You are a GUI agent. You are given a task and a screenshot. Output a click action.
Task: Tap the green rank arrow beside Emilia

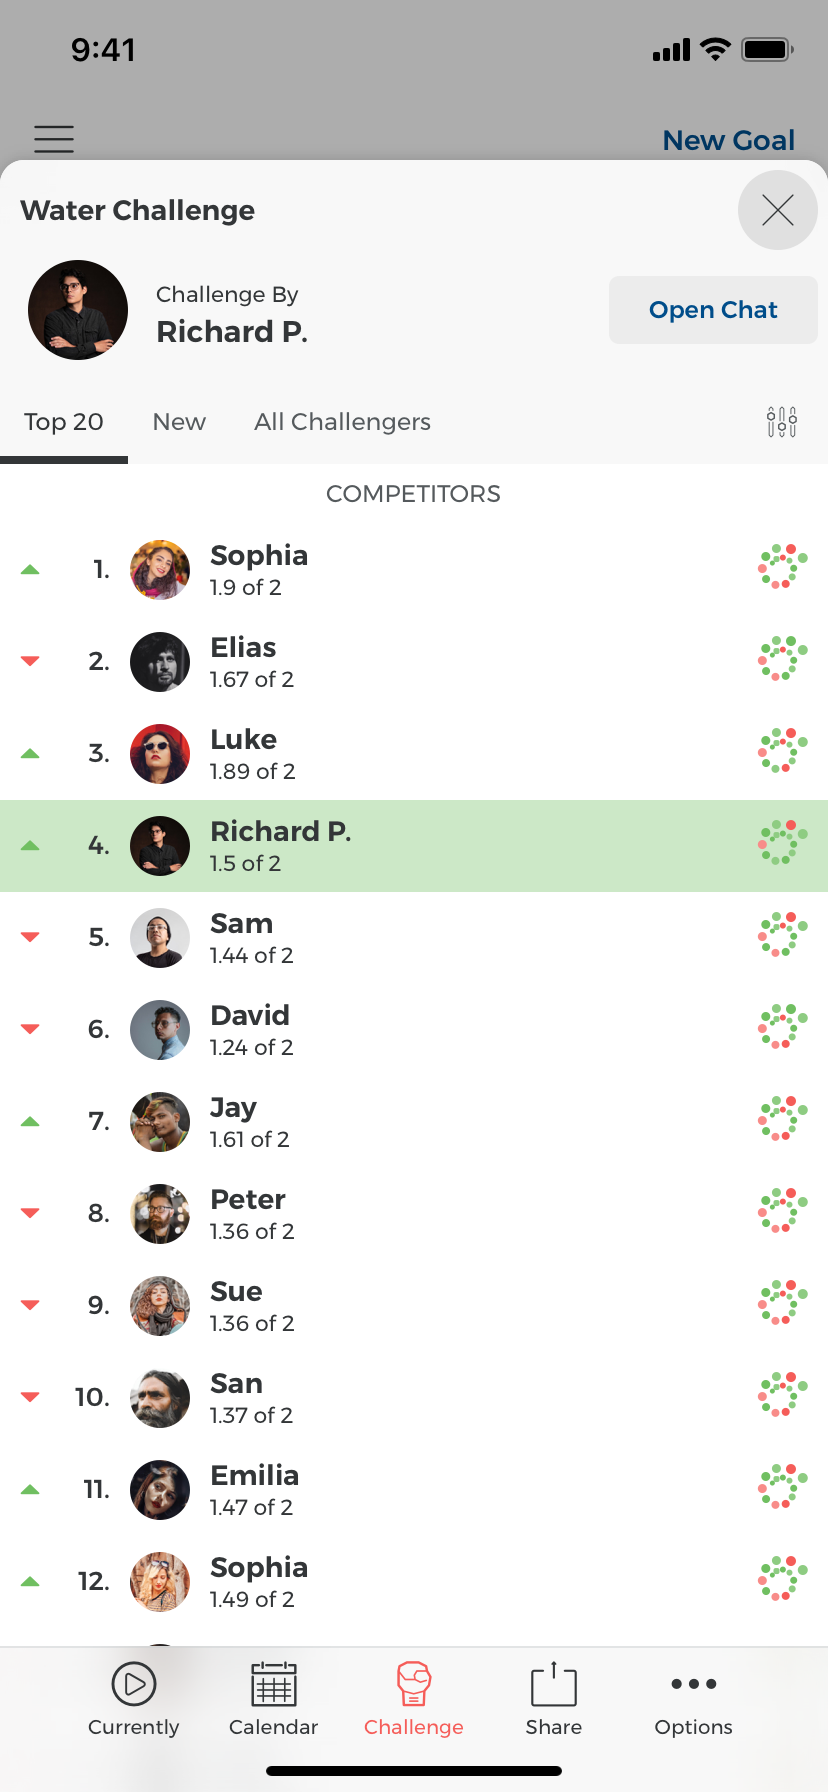[x=30, y=1488]
